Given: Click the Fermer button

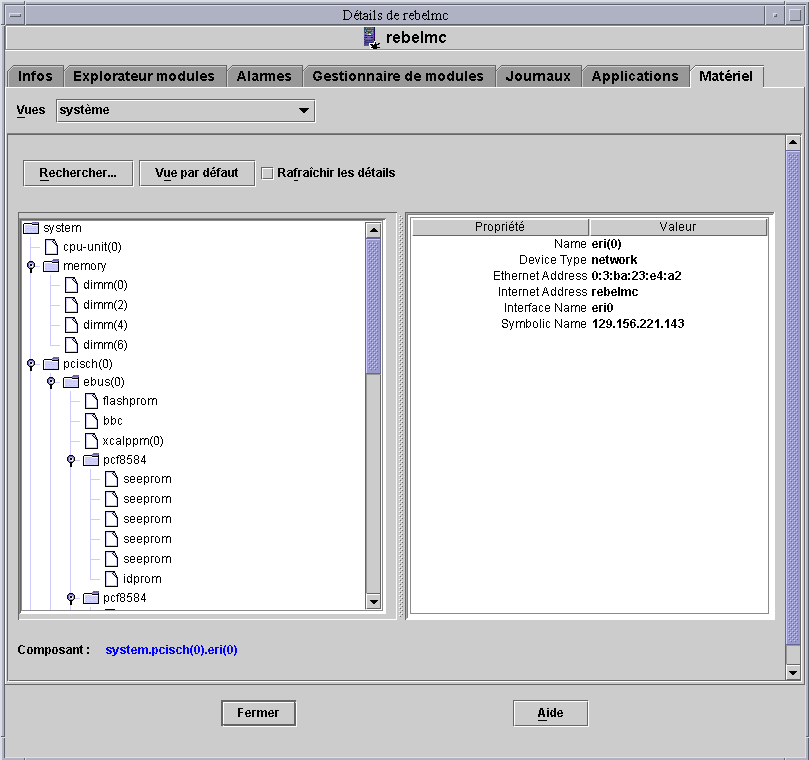Looking at the screenshot, I should (x=258, y=713).
